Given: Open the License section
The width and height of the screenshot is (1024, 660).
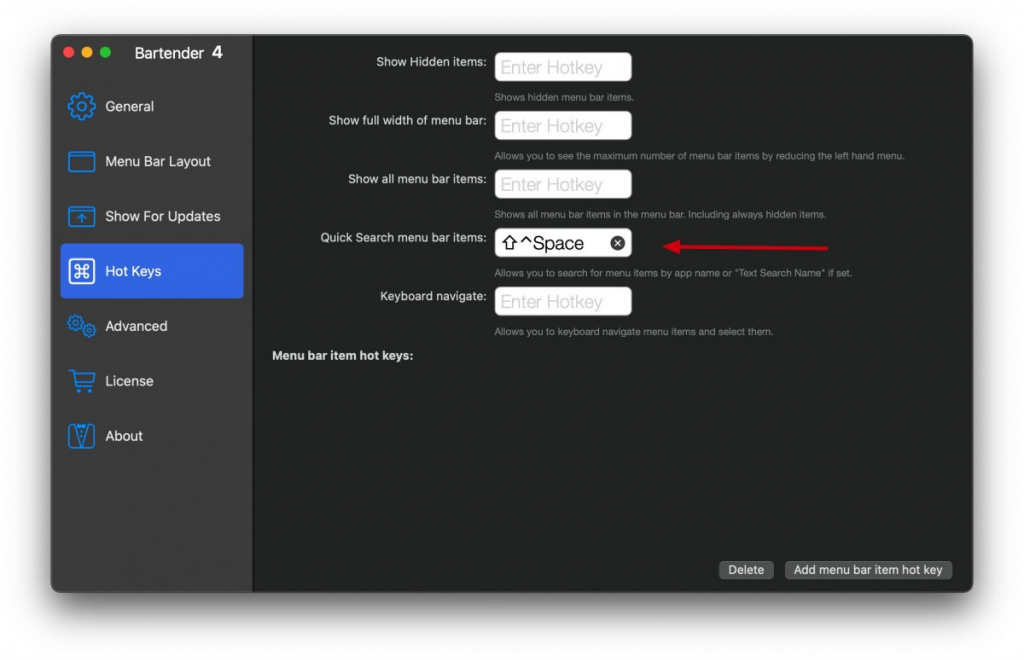Looking at the screenshot, I should coord(152,381).
